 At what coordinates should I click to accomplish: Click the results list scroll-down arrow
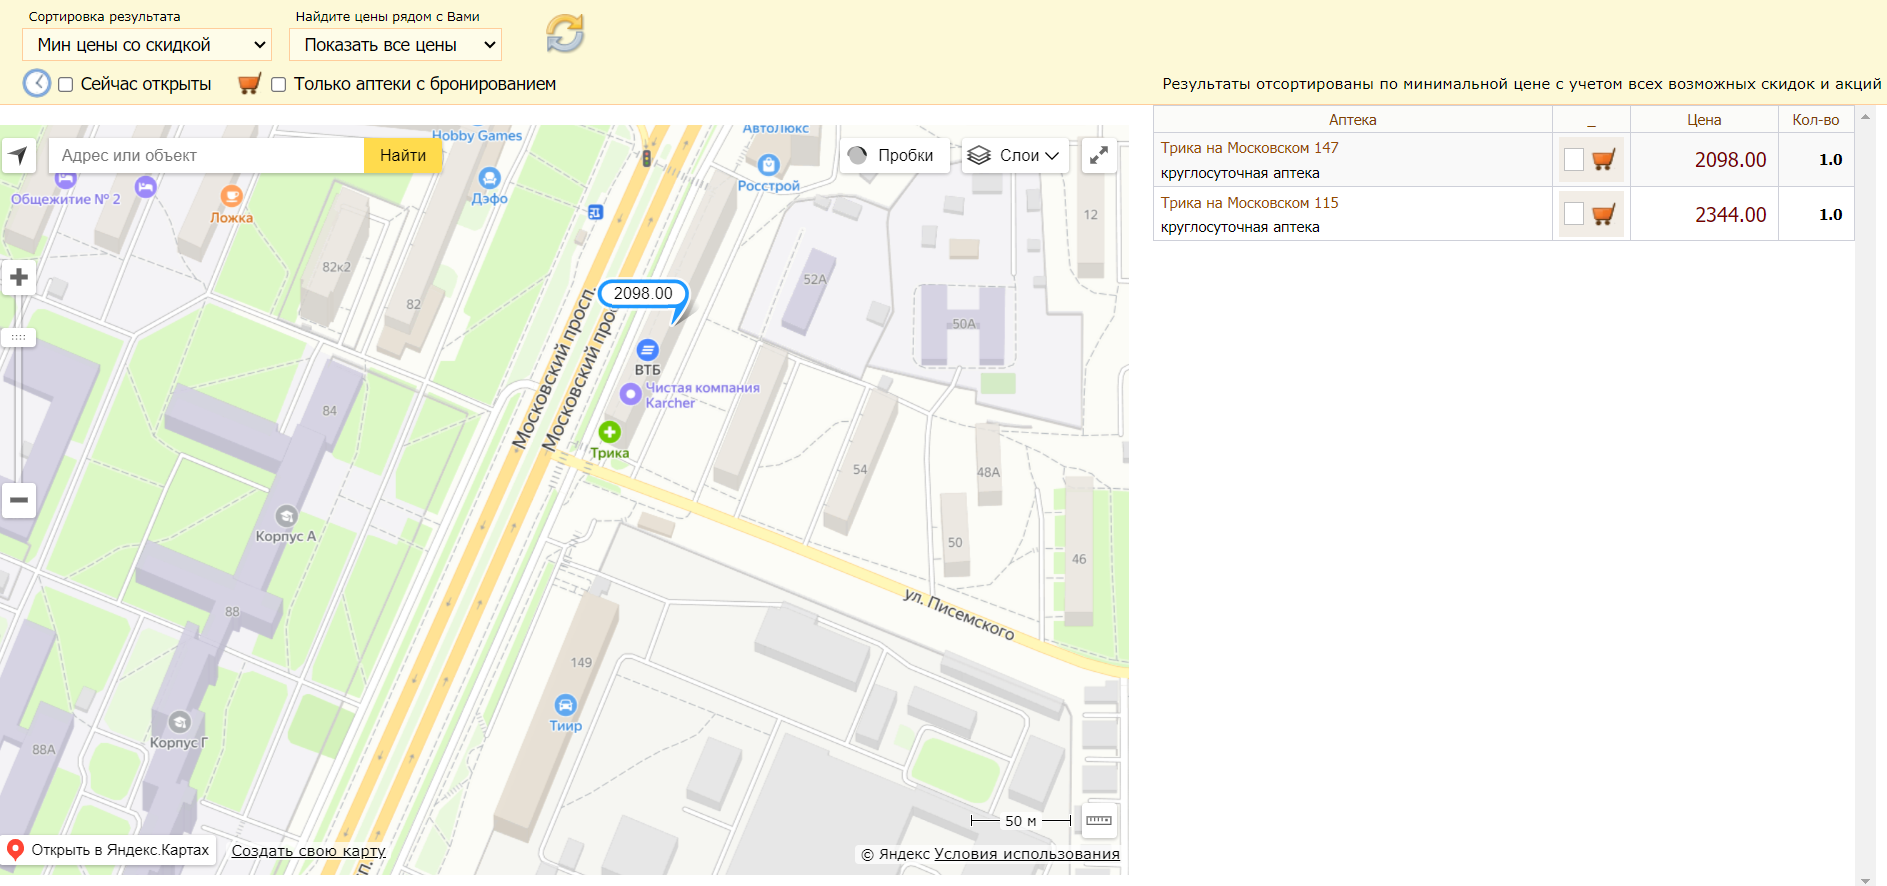pos(1865,880)
